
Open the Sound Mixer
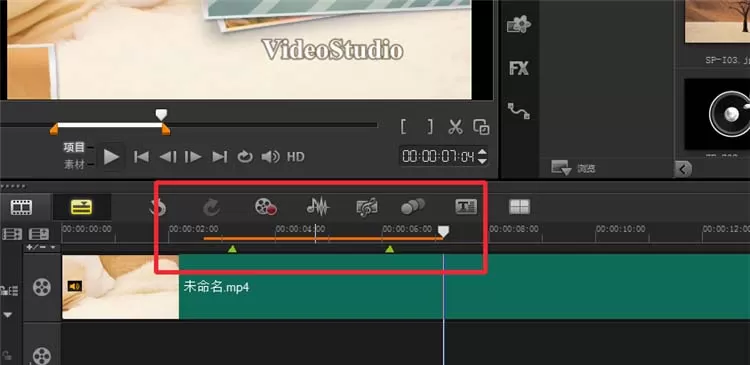point(318,207)
